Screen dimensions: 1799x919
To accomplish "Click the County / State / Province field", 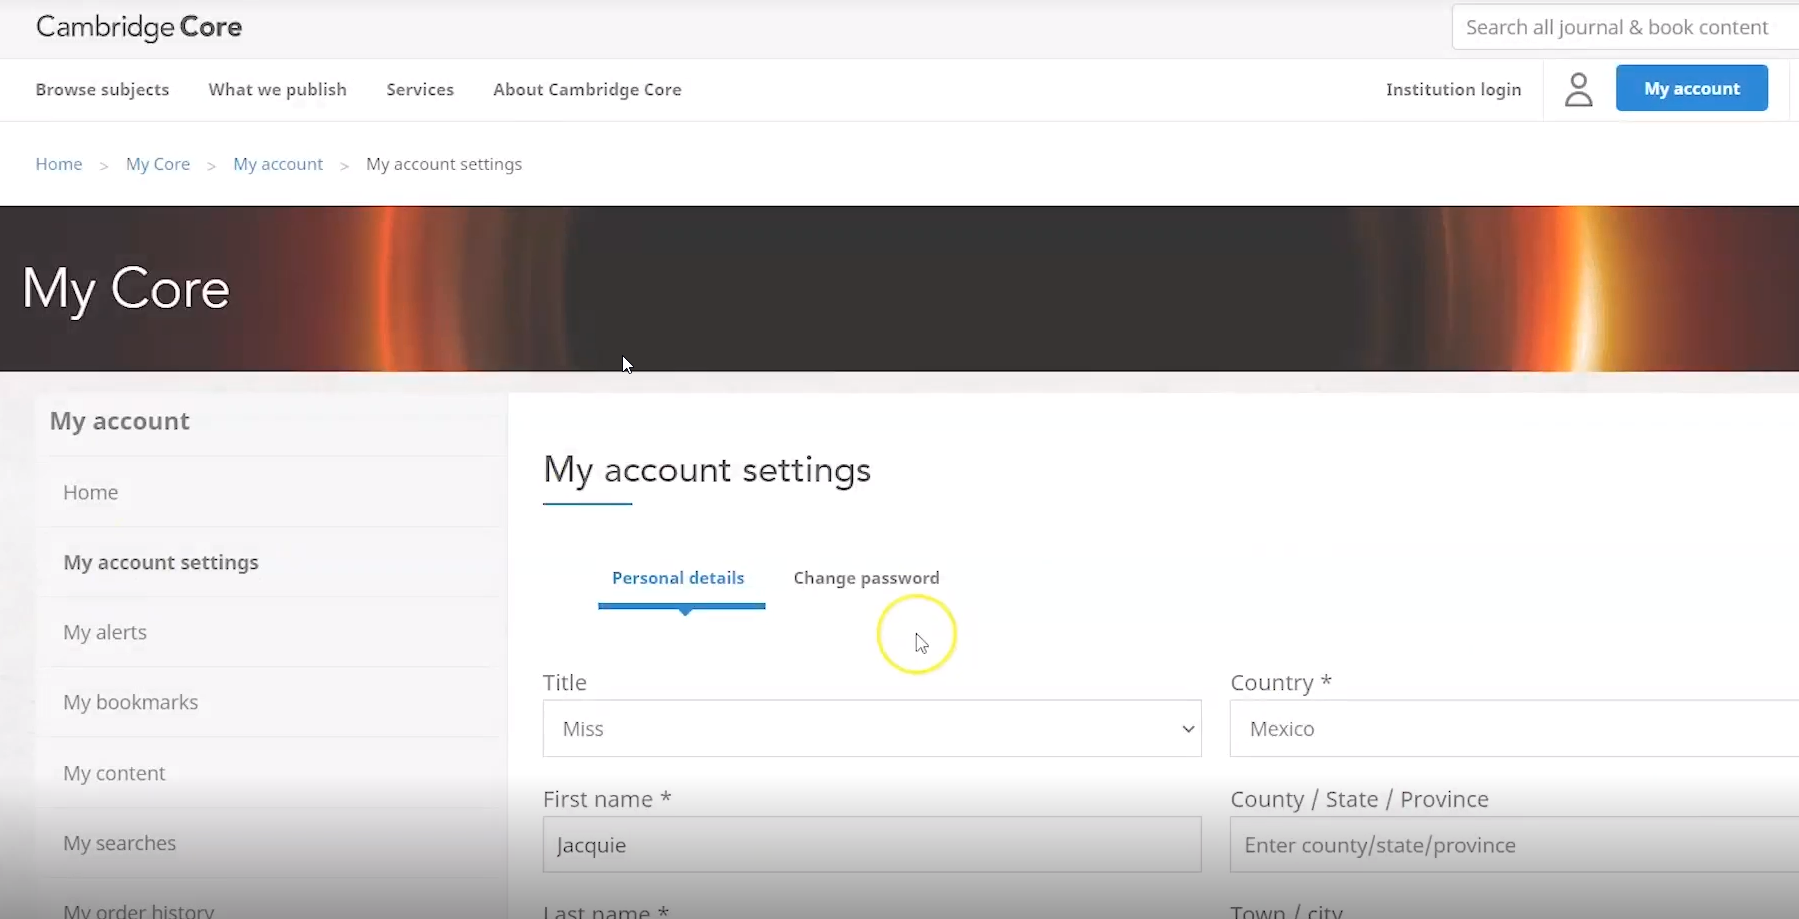I will tap(1514, 844).
